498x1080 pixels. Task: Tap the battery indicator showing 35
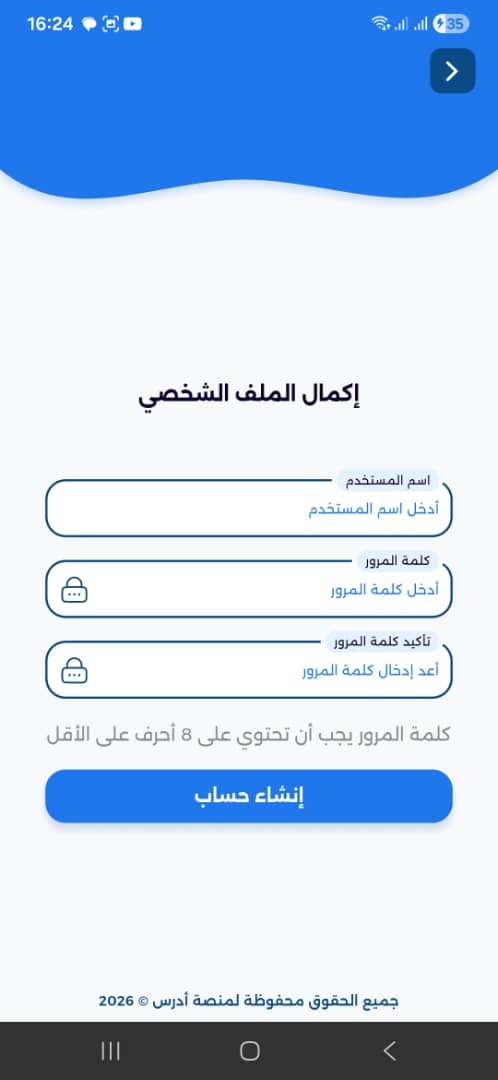451,24
